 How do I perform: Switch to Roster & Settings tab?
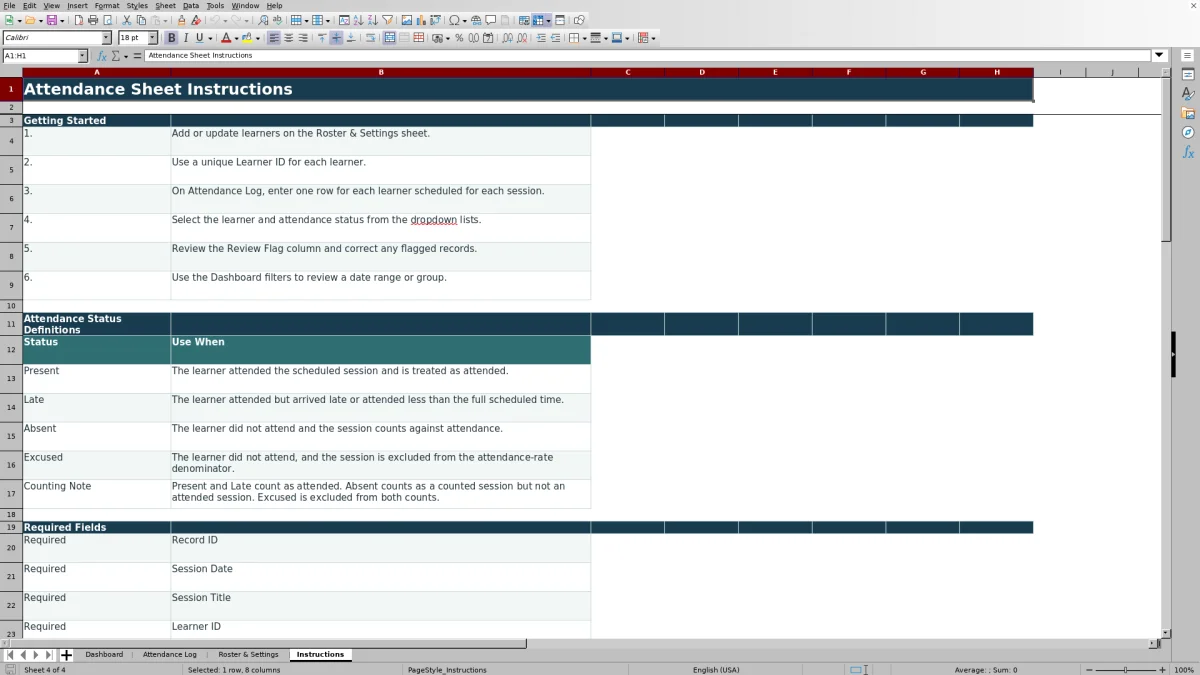pyautogui.click(x=248, y=655)
